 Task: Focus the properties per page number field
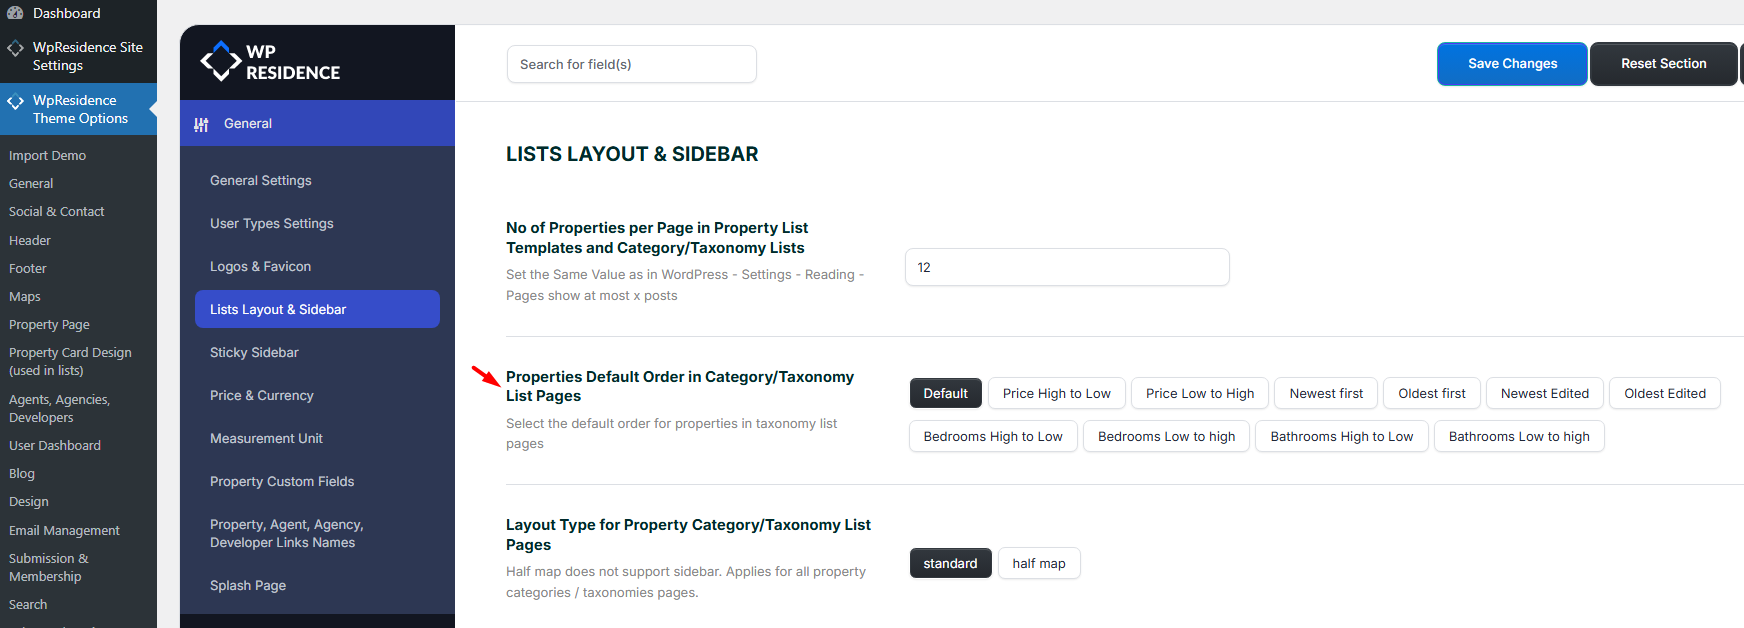click(1066, 267)
